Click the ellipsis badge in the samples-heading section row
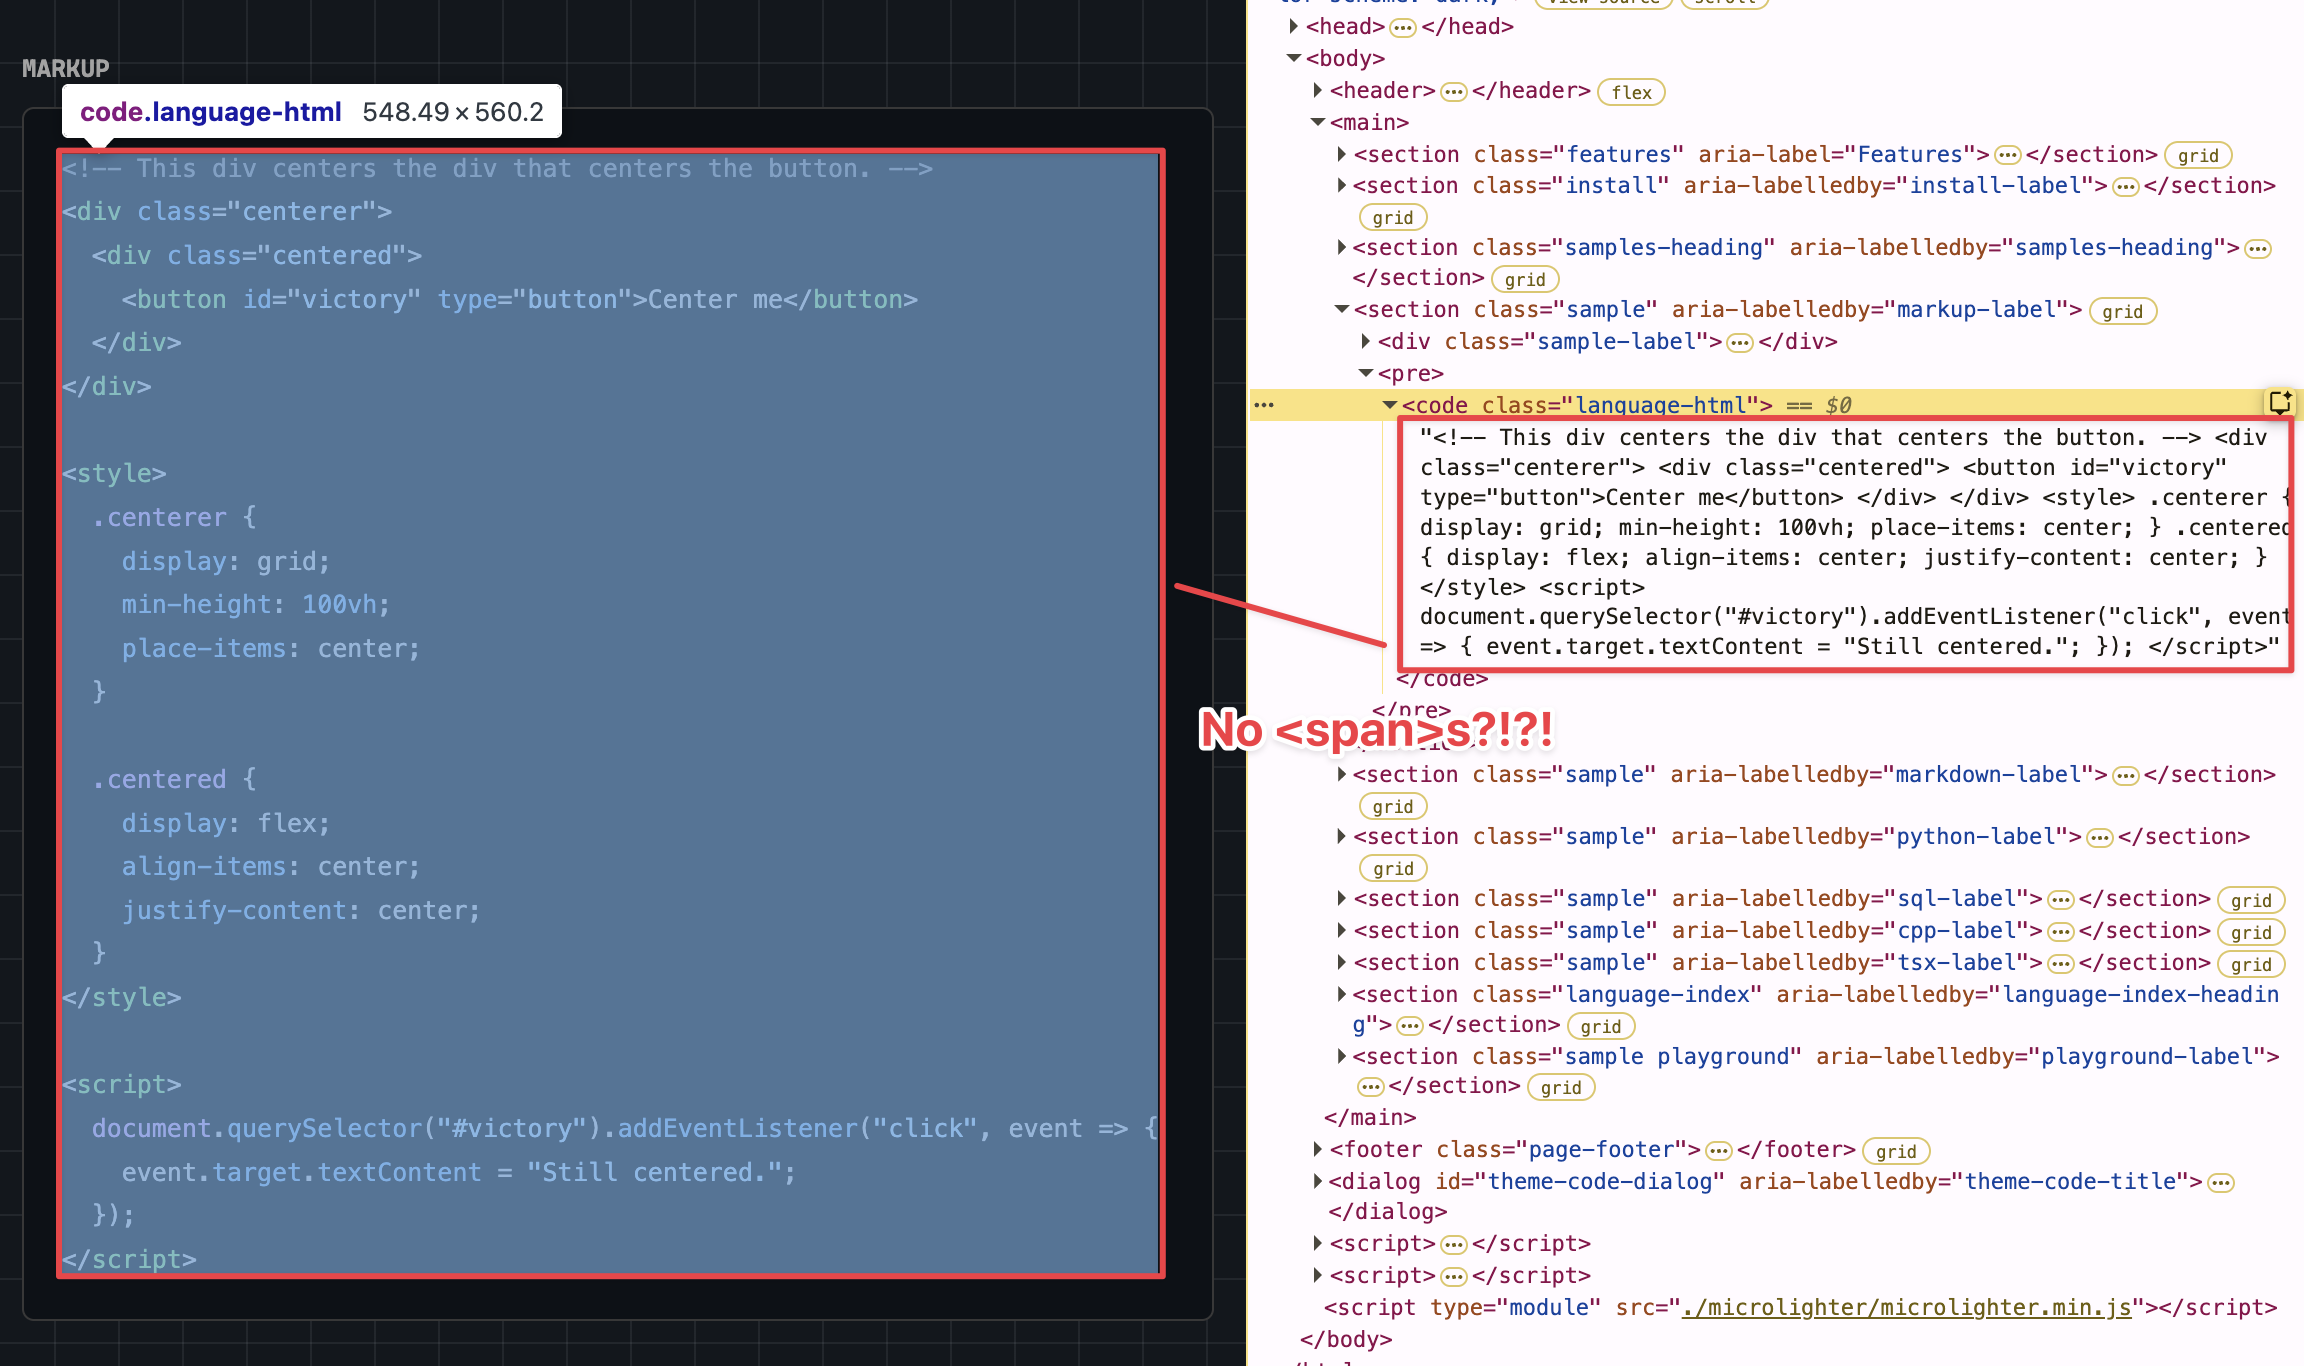Image resolution: width=2304 pixels, height=1366 pixels. (x=2257, y=249)
